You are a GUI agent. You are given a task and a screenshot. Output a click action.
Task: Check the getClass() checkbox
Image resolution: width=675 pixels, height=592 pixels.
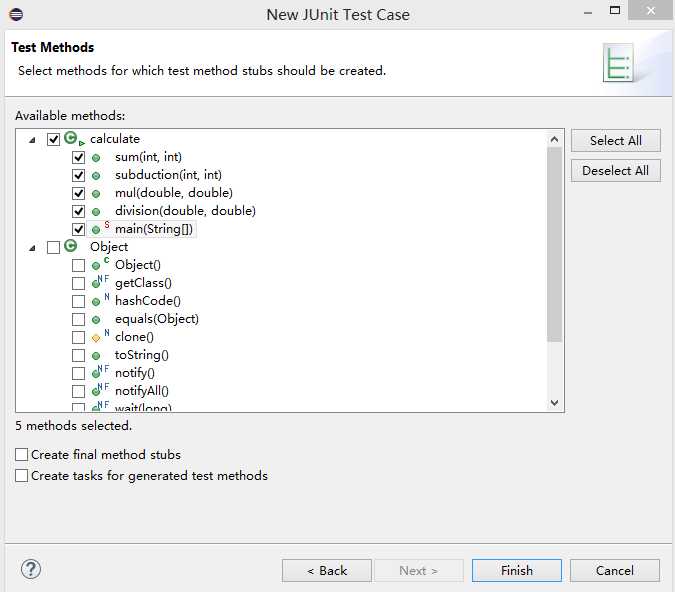tap(78, 283)
